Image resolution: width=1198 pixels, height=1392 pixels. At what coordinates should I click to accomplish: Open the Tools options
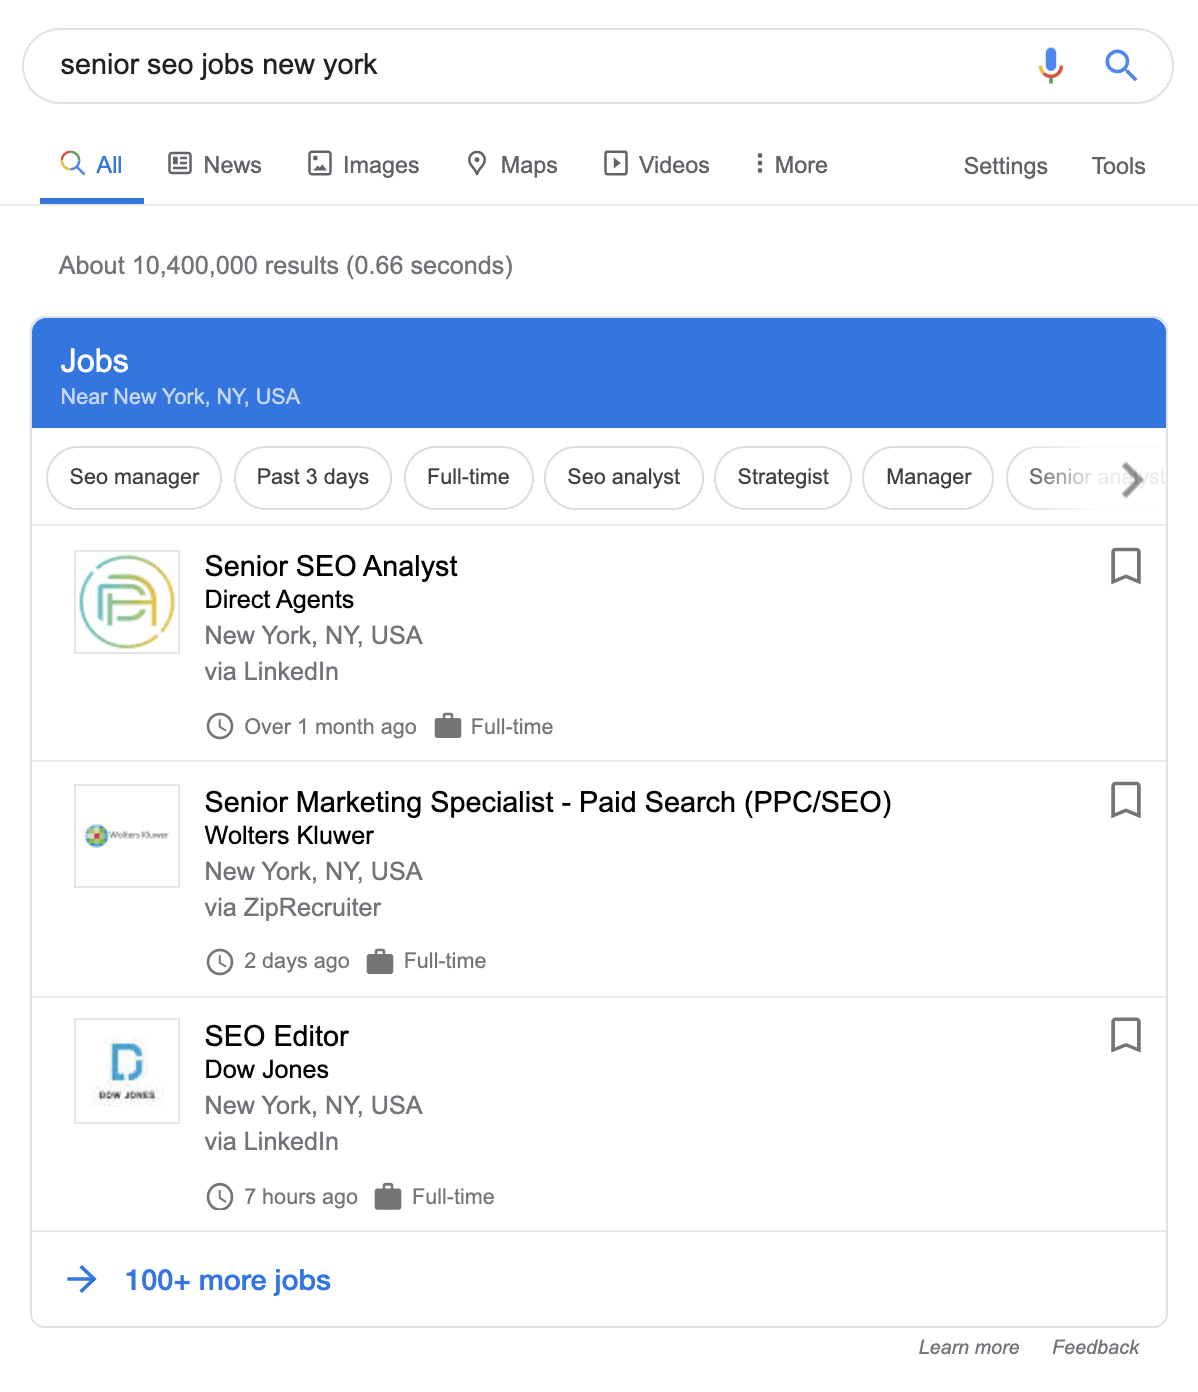tap(1117, 166)
